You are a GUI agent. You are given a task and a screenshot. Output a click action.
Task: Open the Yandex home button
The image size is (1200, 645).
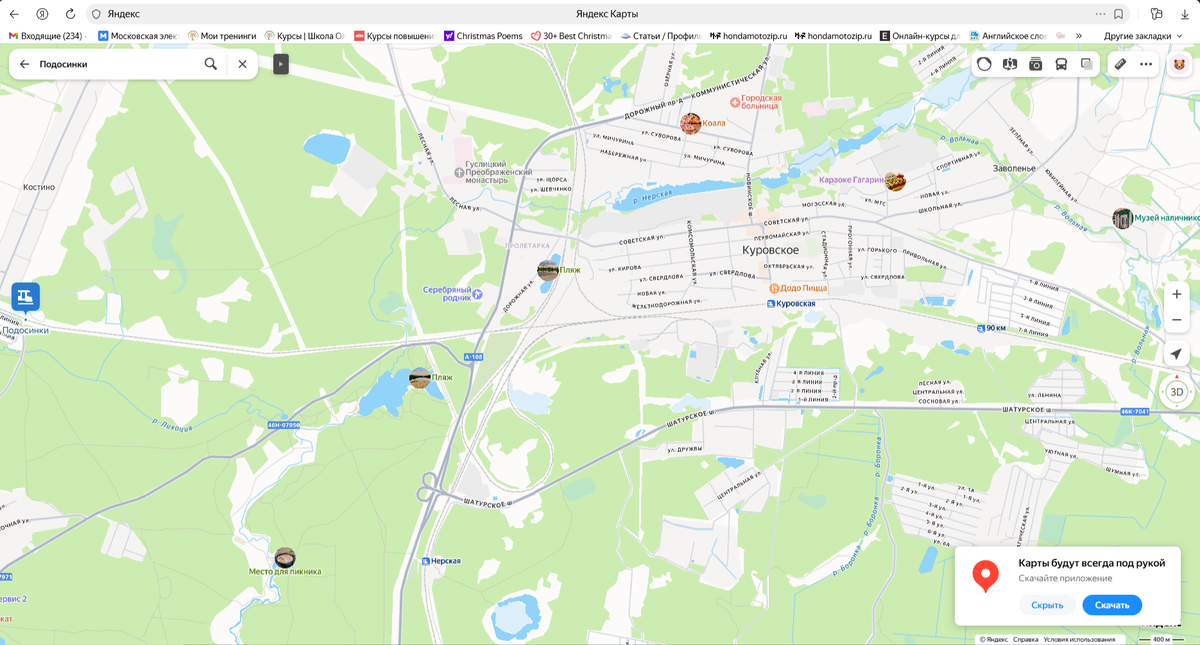[x=42, y=14]
